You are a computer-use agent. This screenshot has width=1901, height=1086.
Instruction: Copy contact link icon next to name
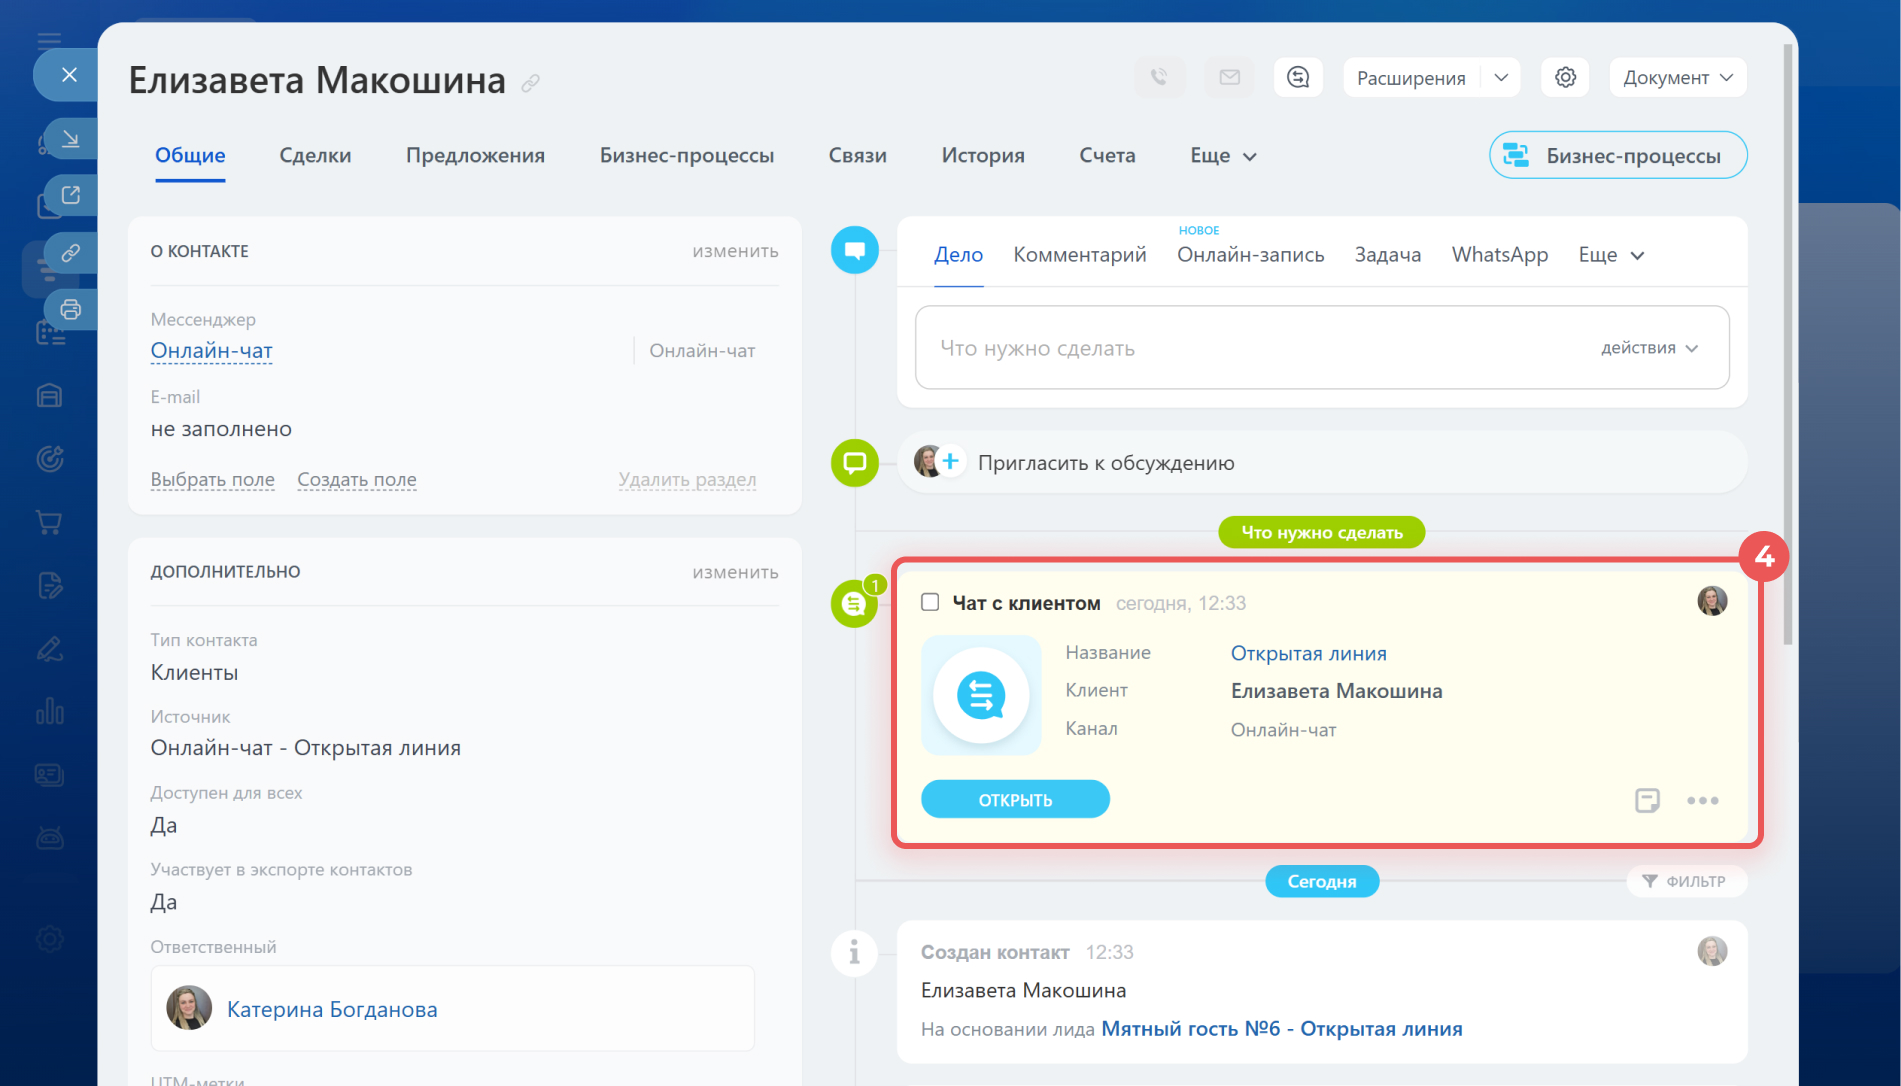531,83
